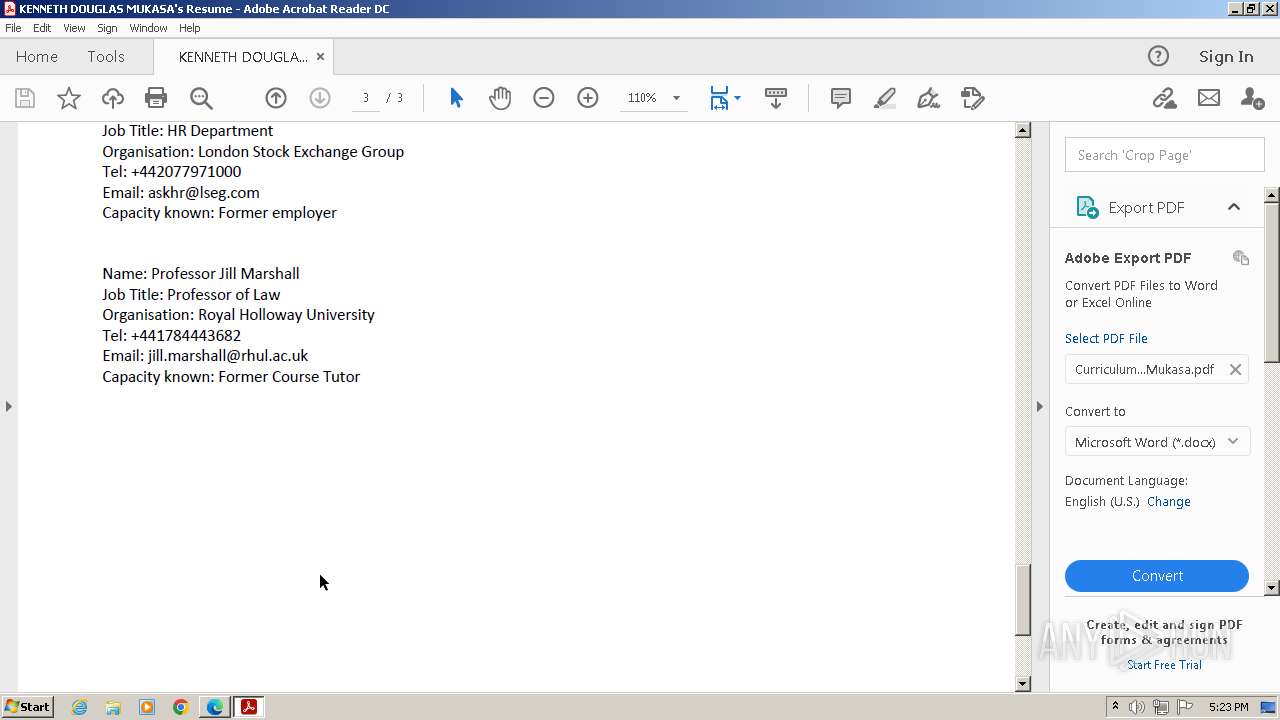Viewport: 1280px width, 720px height.
Task: Open the View menu
Action: click(74, 28)
